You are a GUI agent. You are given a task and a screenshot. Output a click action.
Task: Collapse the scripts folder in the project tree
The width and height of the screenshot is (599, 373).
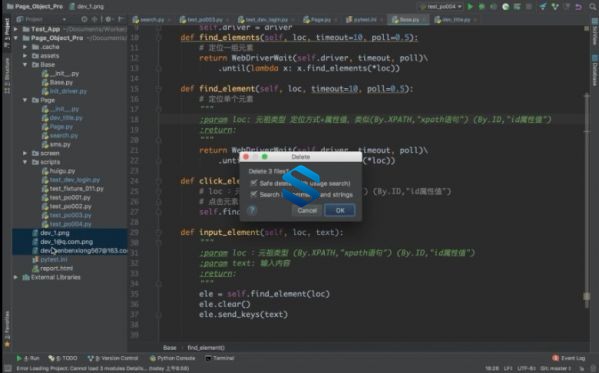pyautogui.click(x=25, y=162)
